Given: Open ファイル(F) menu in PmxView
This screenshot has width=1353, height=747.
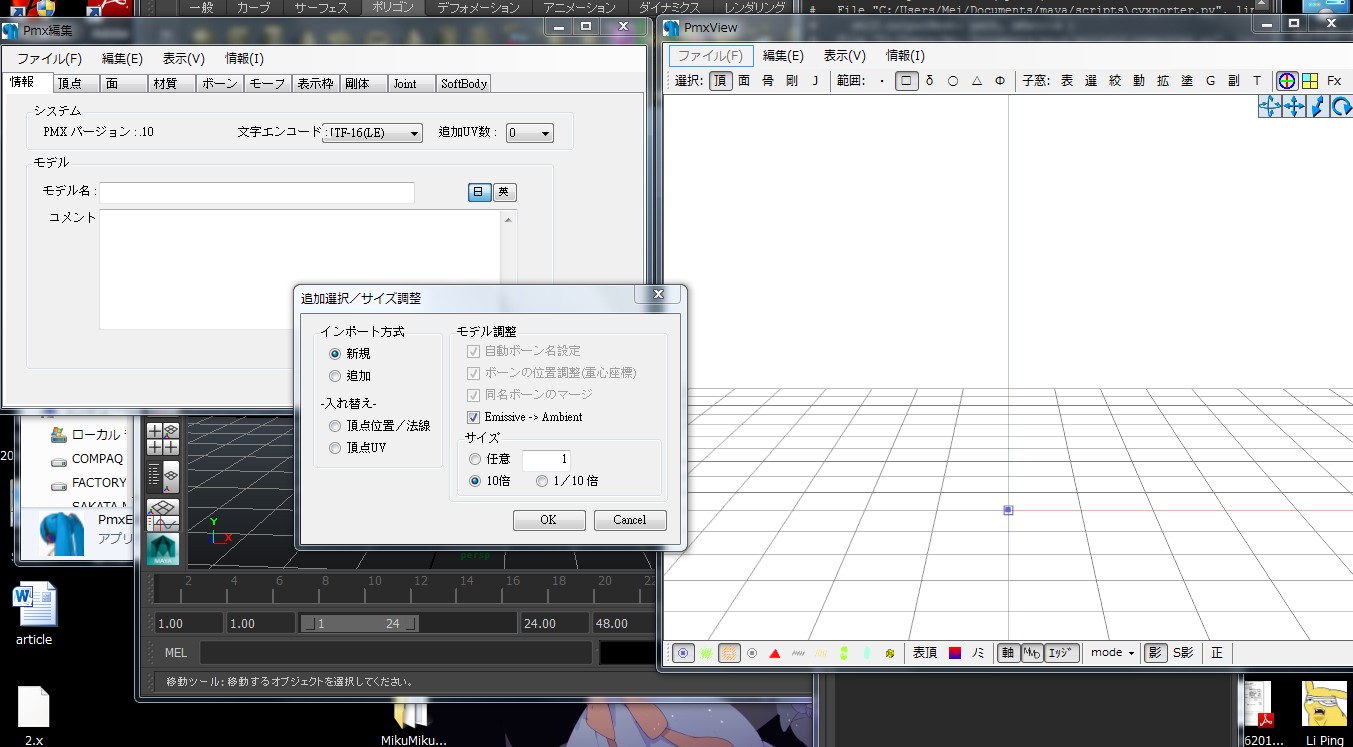Looking at the screenshot, I should click(x=711, y=56).
